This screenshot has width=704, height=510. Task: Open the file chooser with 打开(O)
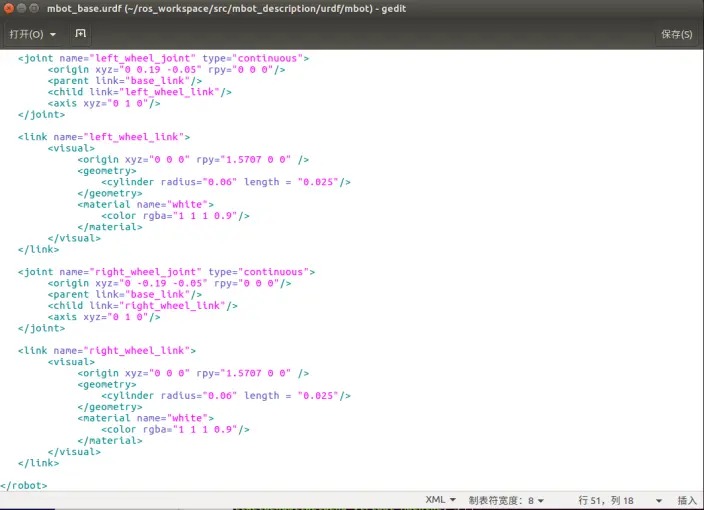coord(26,34)
